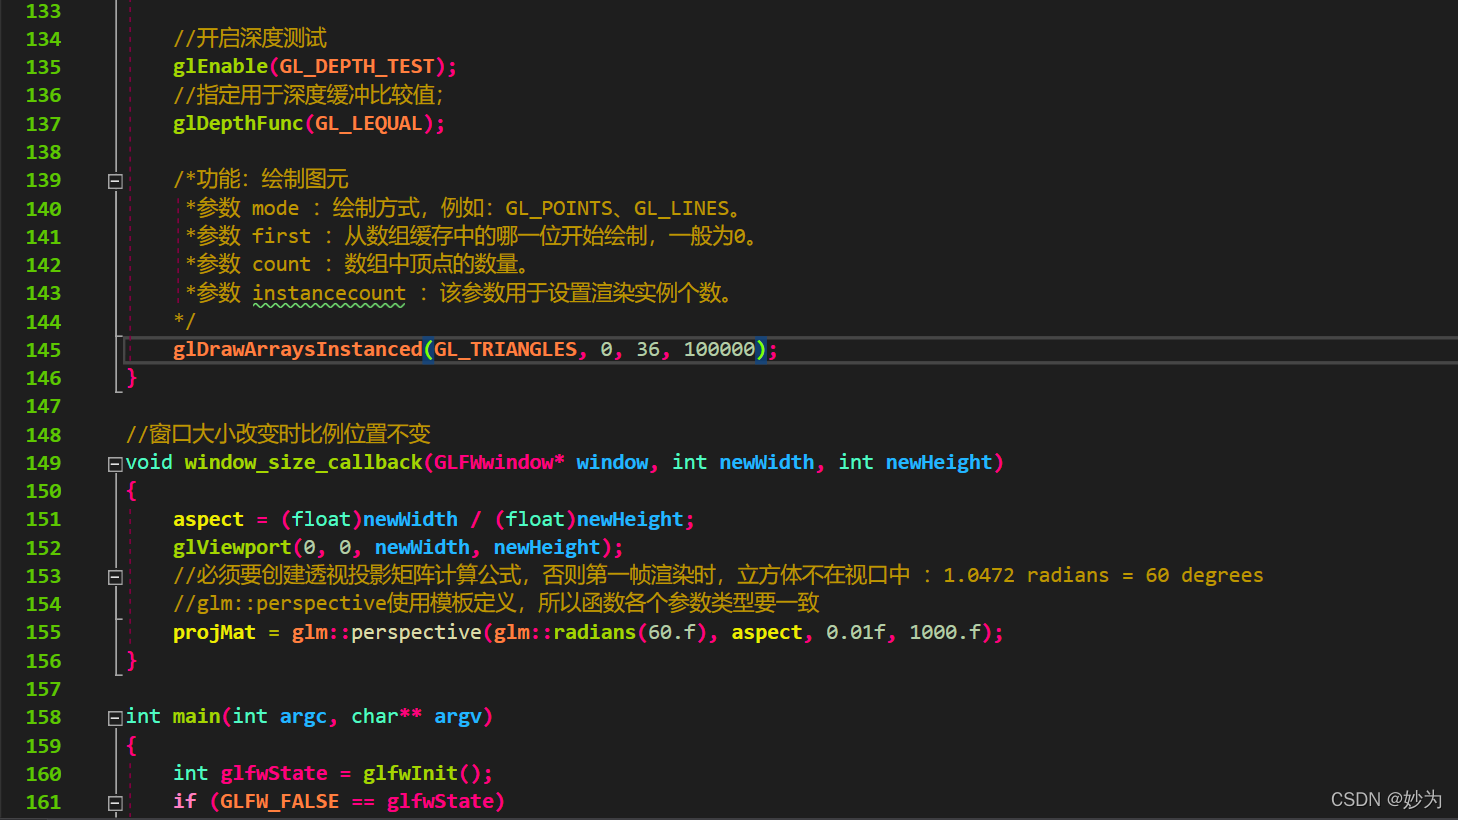Click argv parameter in main
Screen dimensions: 1458x820
[x=458, y=716]
